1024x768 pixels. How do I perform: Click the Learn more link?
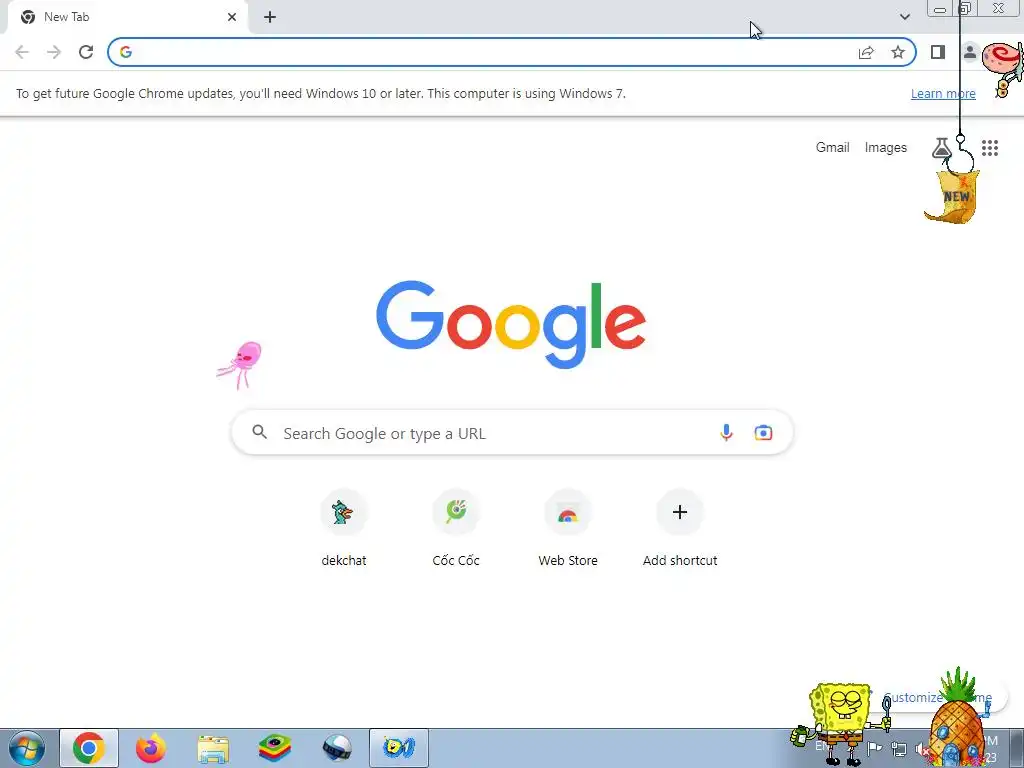tap(943, 93)
